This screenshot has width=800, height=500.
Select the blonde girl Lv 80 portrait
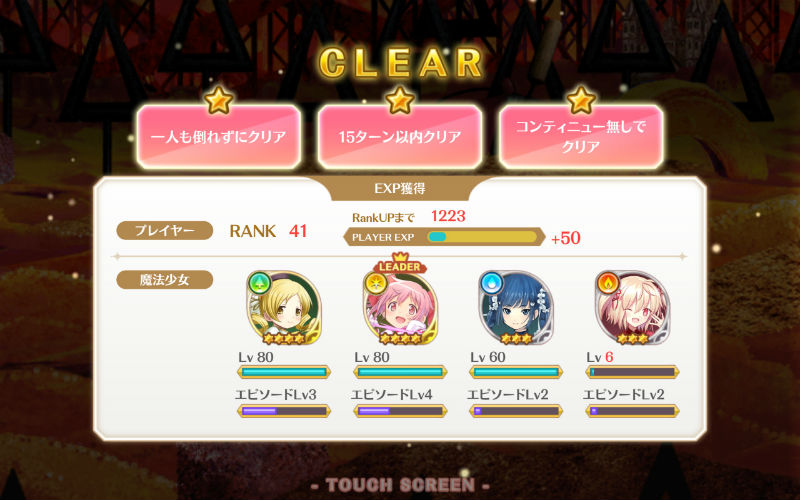(x=284, y=308)
